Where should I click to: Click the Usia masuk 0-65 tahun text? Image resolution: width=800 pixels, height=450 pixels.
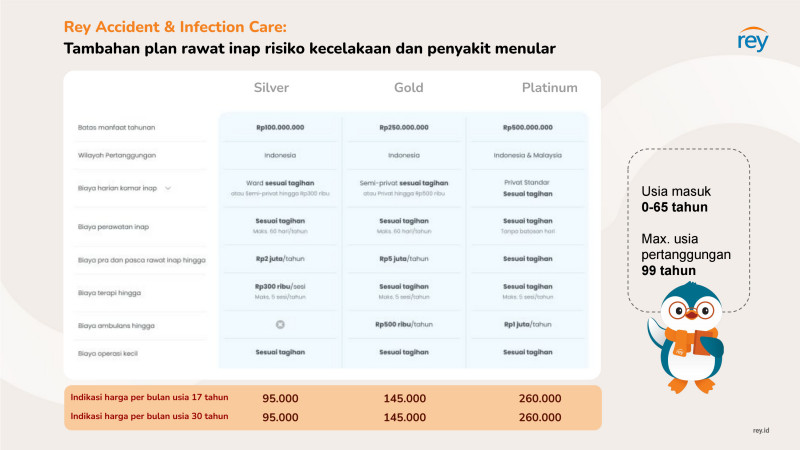[676, 199]
